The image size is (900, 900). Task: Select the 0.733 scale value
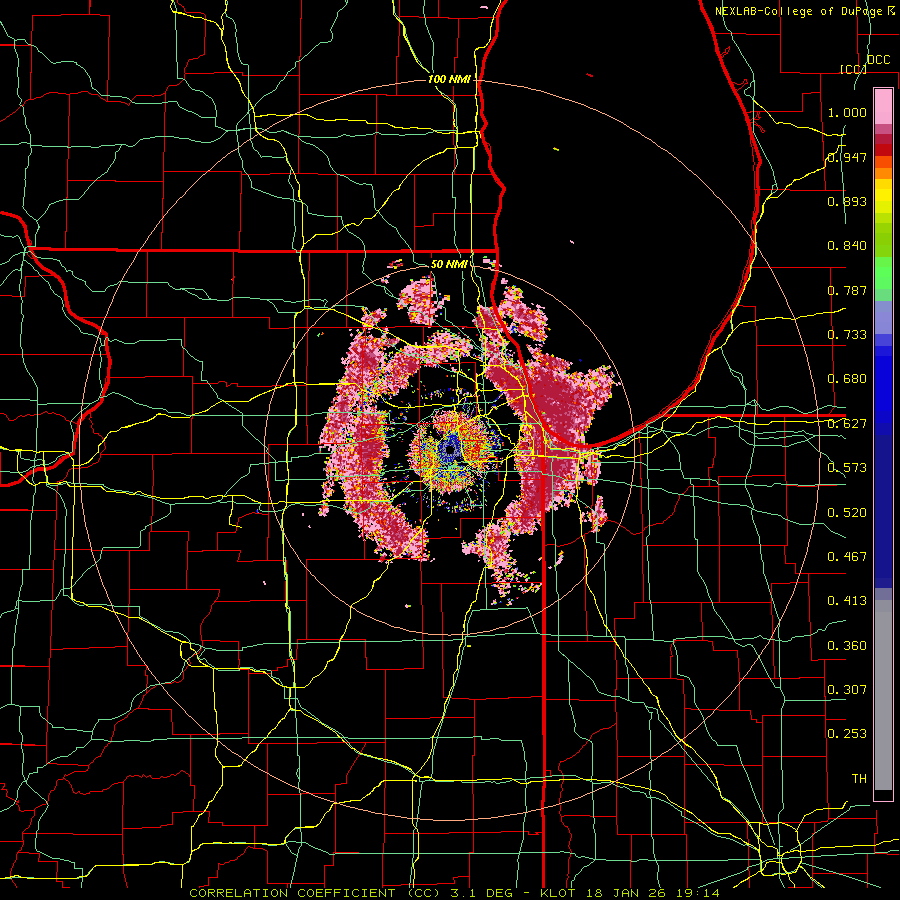coord(847,335)
